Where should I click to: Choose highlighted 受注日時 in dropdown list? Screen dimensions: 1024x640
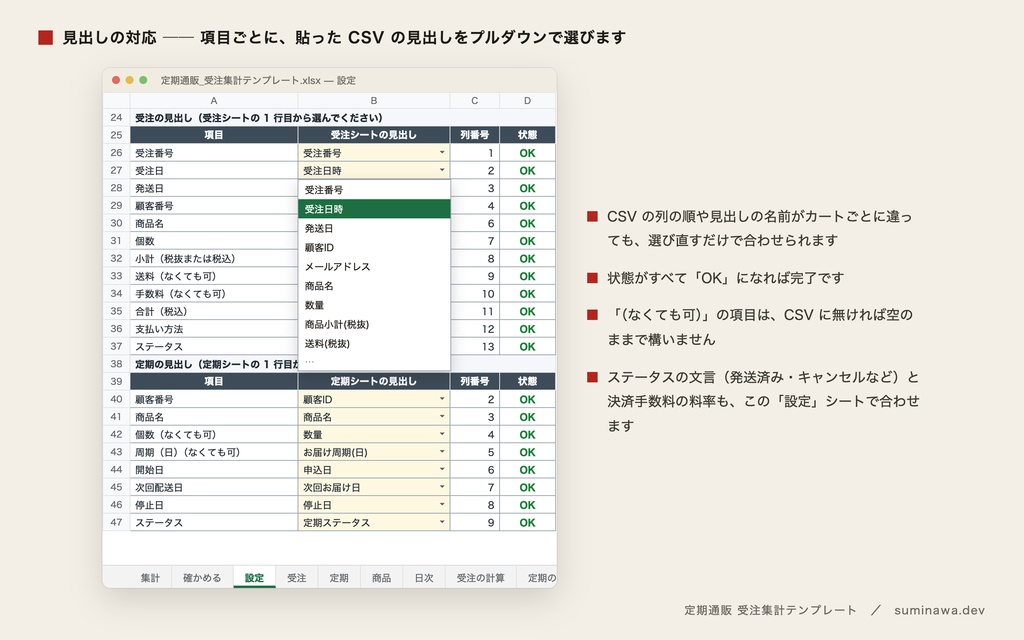374,209
